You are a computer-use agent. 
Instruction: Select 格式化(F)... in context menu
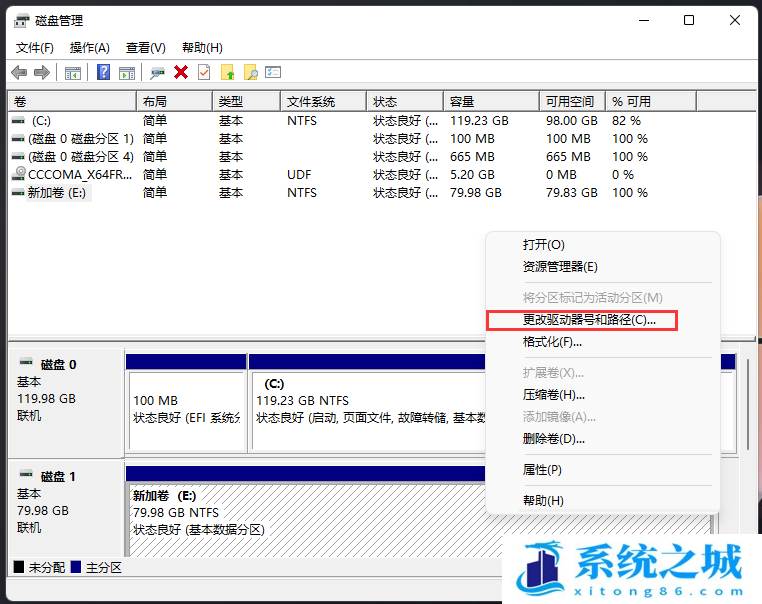603,342
